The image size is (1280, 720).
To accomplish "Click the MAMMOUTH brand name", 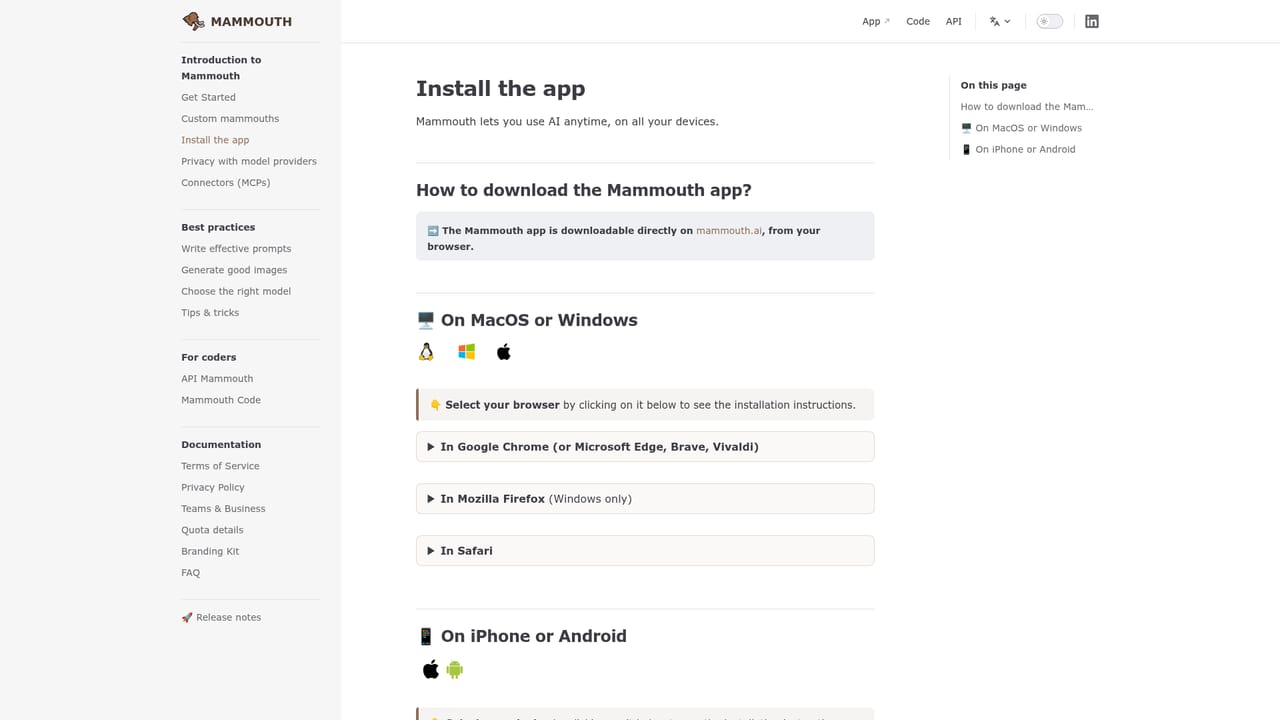I will pos(251,21).
